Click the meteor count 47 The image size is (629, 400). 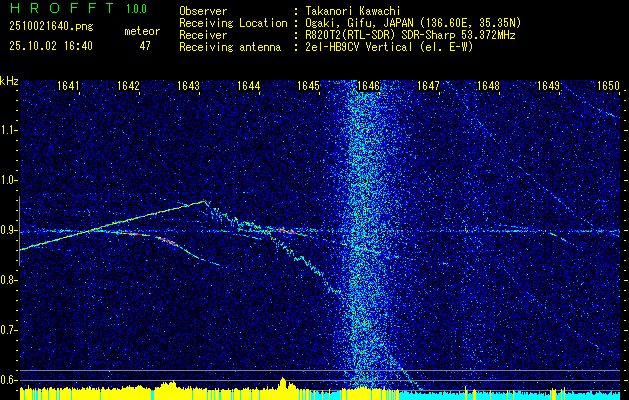tap(145, 46)
